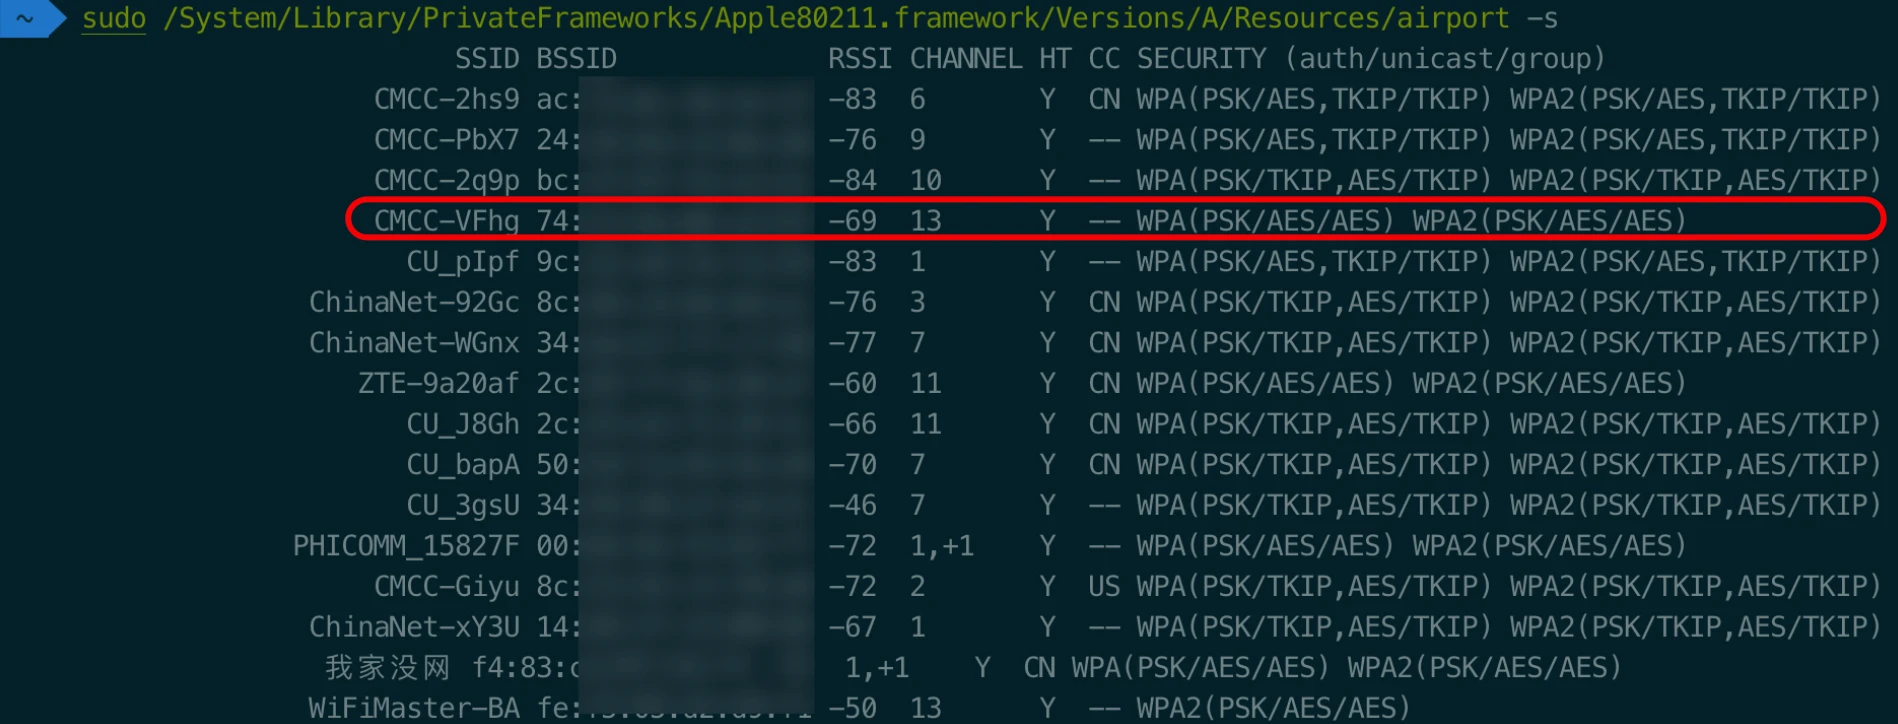Click the US country code for CMCC-Giyu

pyautogui.click(x=1104, y=586)
